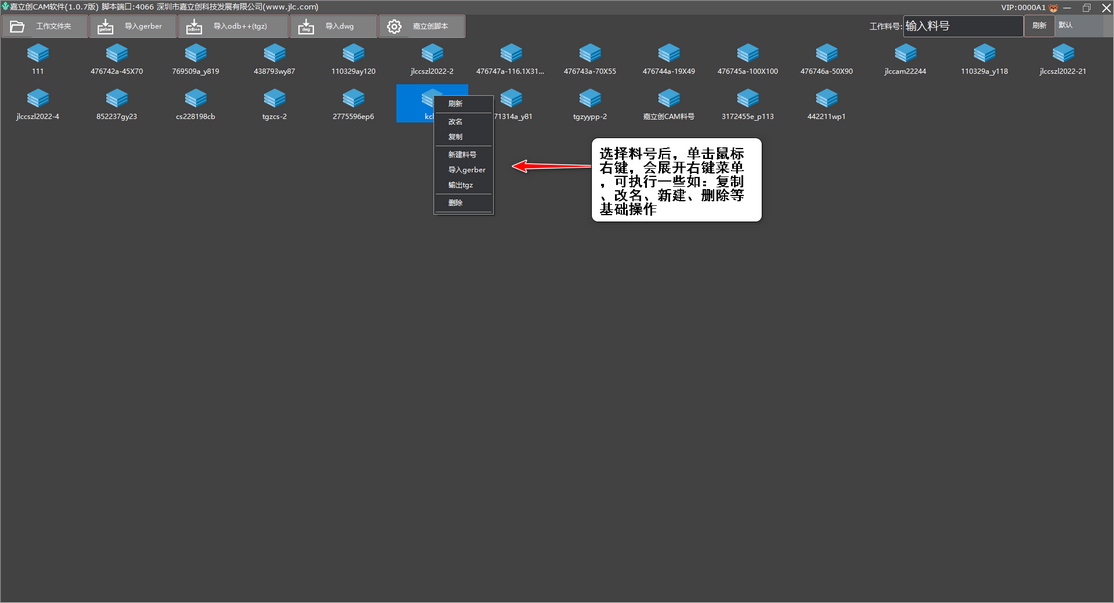Choose 导入gerber in the context menu

pyautogui.click(x=463, y=170)
